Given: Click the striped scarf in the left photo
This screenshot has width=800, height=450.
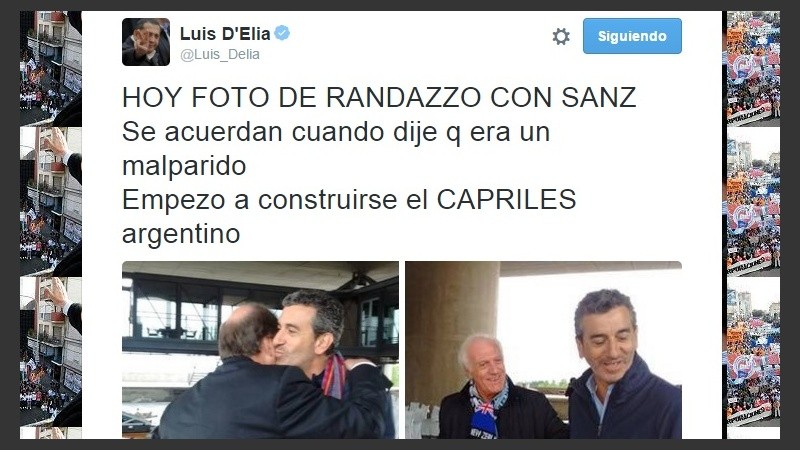Looking at the screenshot, I should pos(334,375).
